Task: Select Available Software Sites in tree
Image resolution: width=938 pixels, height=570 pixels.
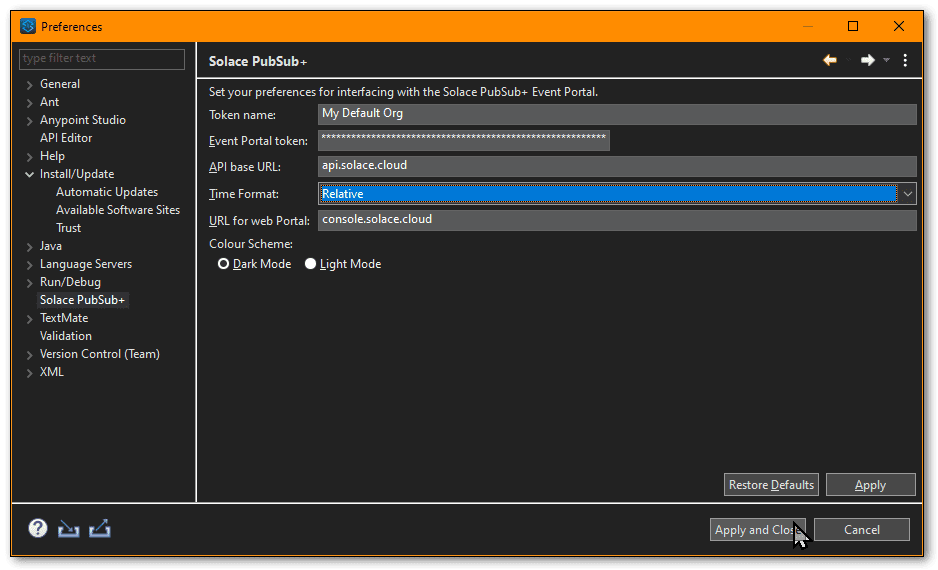Action: tap(118, 210)
